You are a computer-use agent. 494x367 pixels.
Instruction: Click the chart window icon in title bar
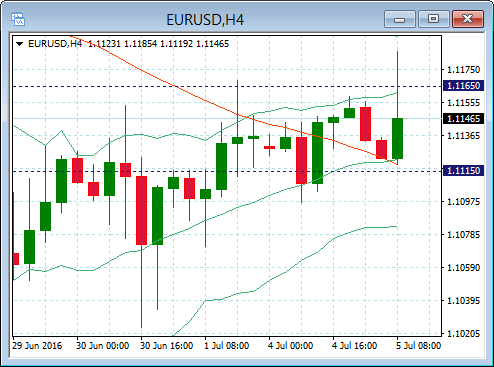pos(17,19)
